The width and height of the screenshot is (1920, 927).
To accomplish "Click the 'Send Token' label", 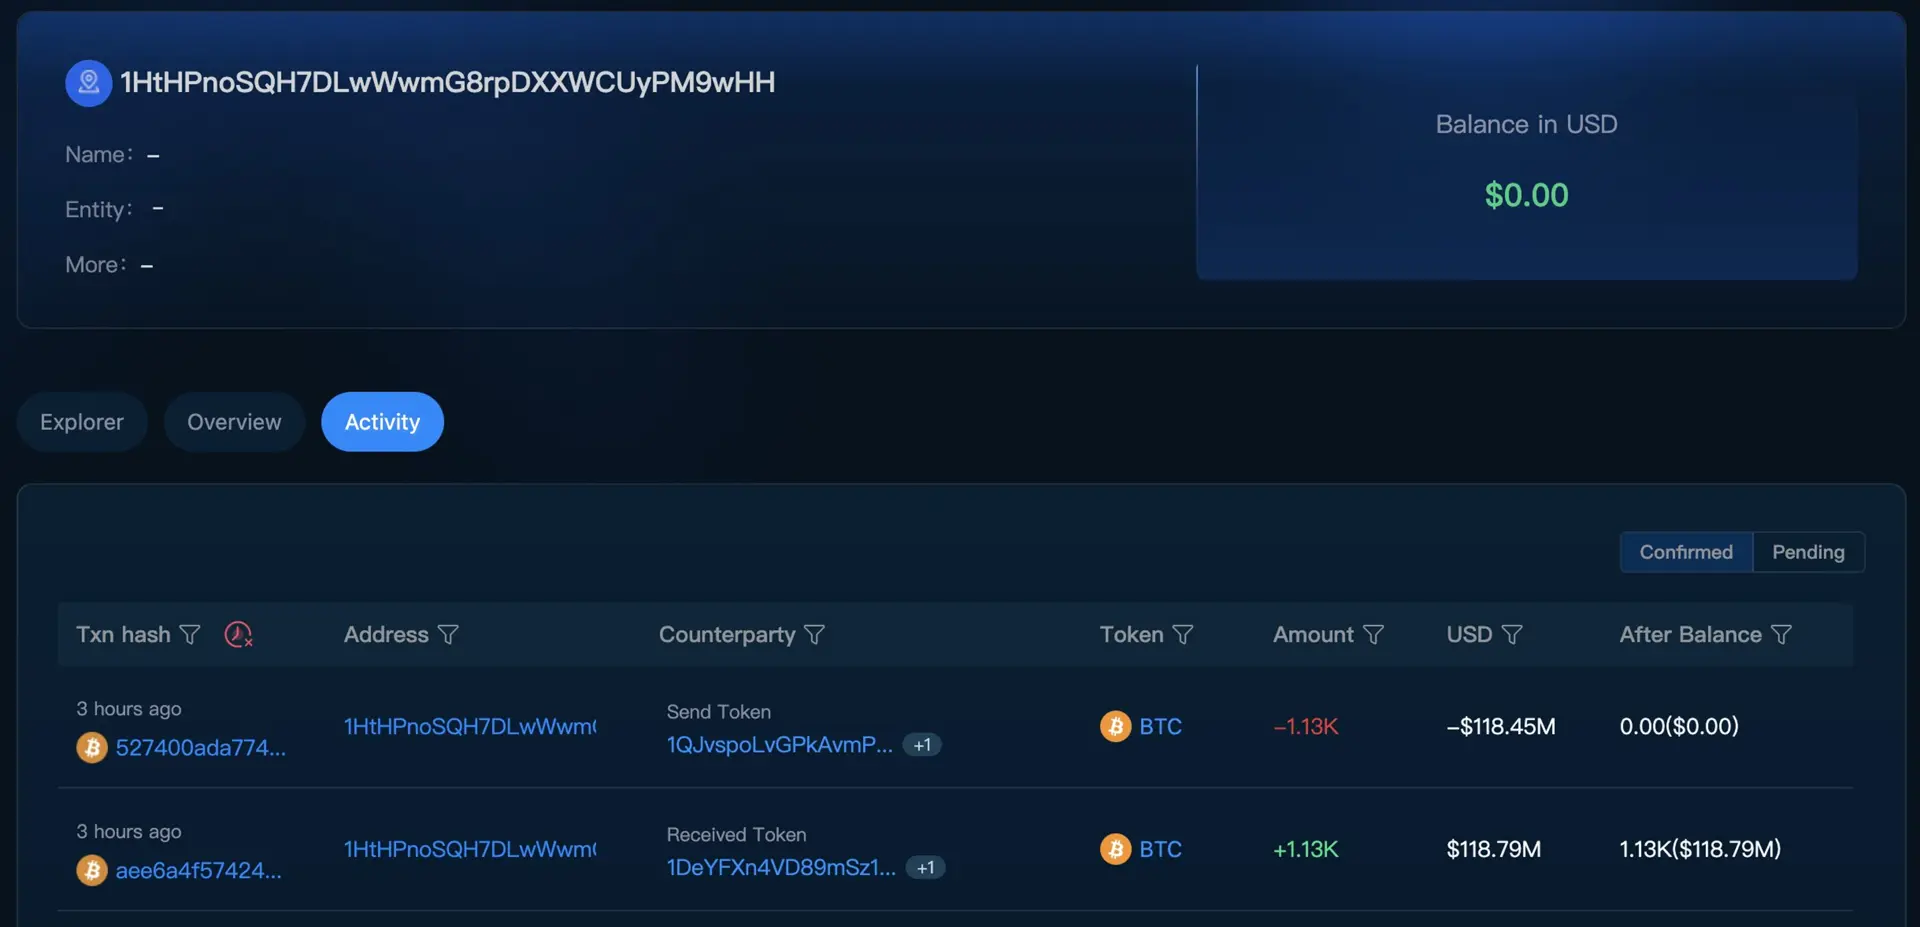I will pyautogui.click(x=719, y=712).
